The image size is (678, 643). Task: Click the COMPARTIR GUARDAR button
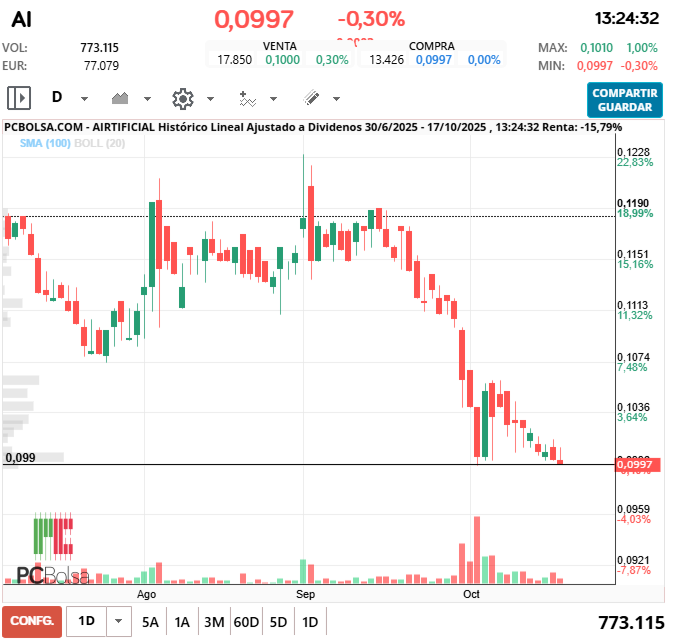(x=624, y=99)
